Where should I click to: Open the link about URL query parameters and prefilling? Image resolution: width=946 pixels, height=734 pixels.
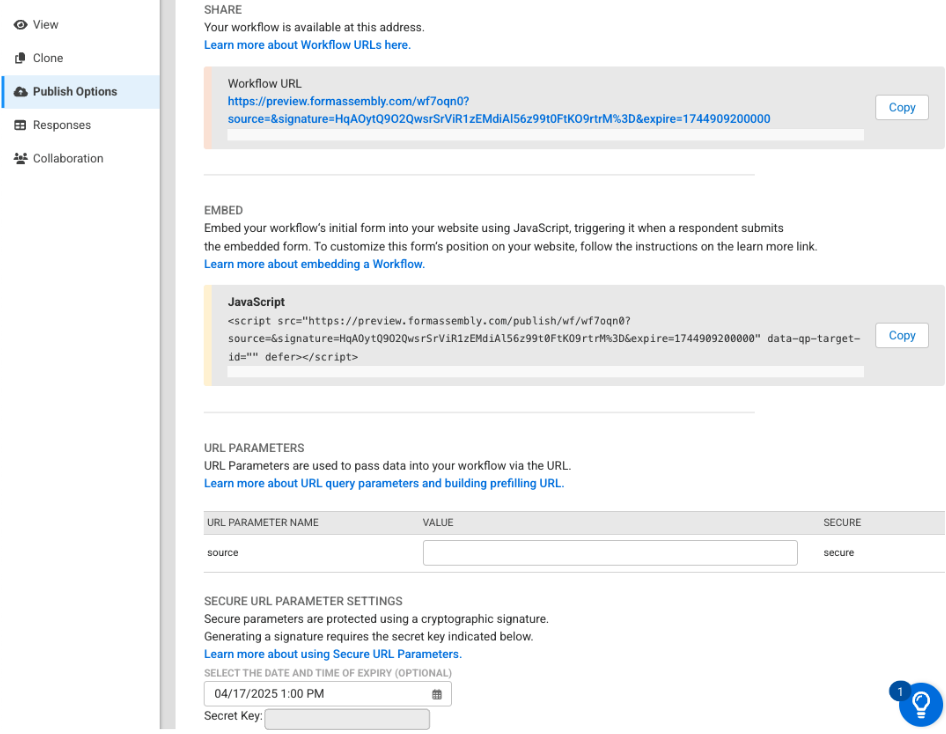[384, 483]
